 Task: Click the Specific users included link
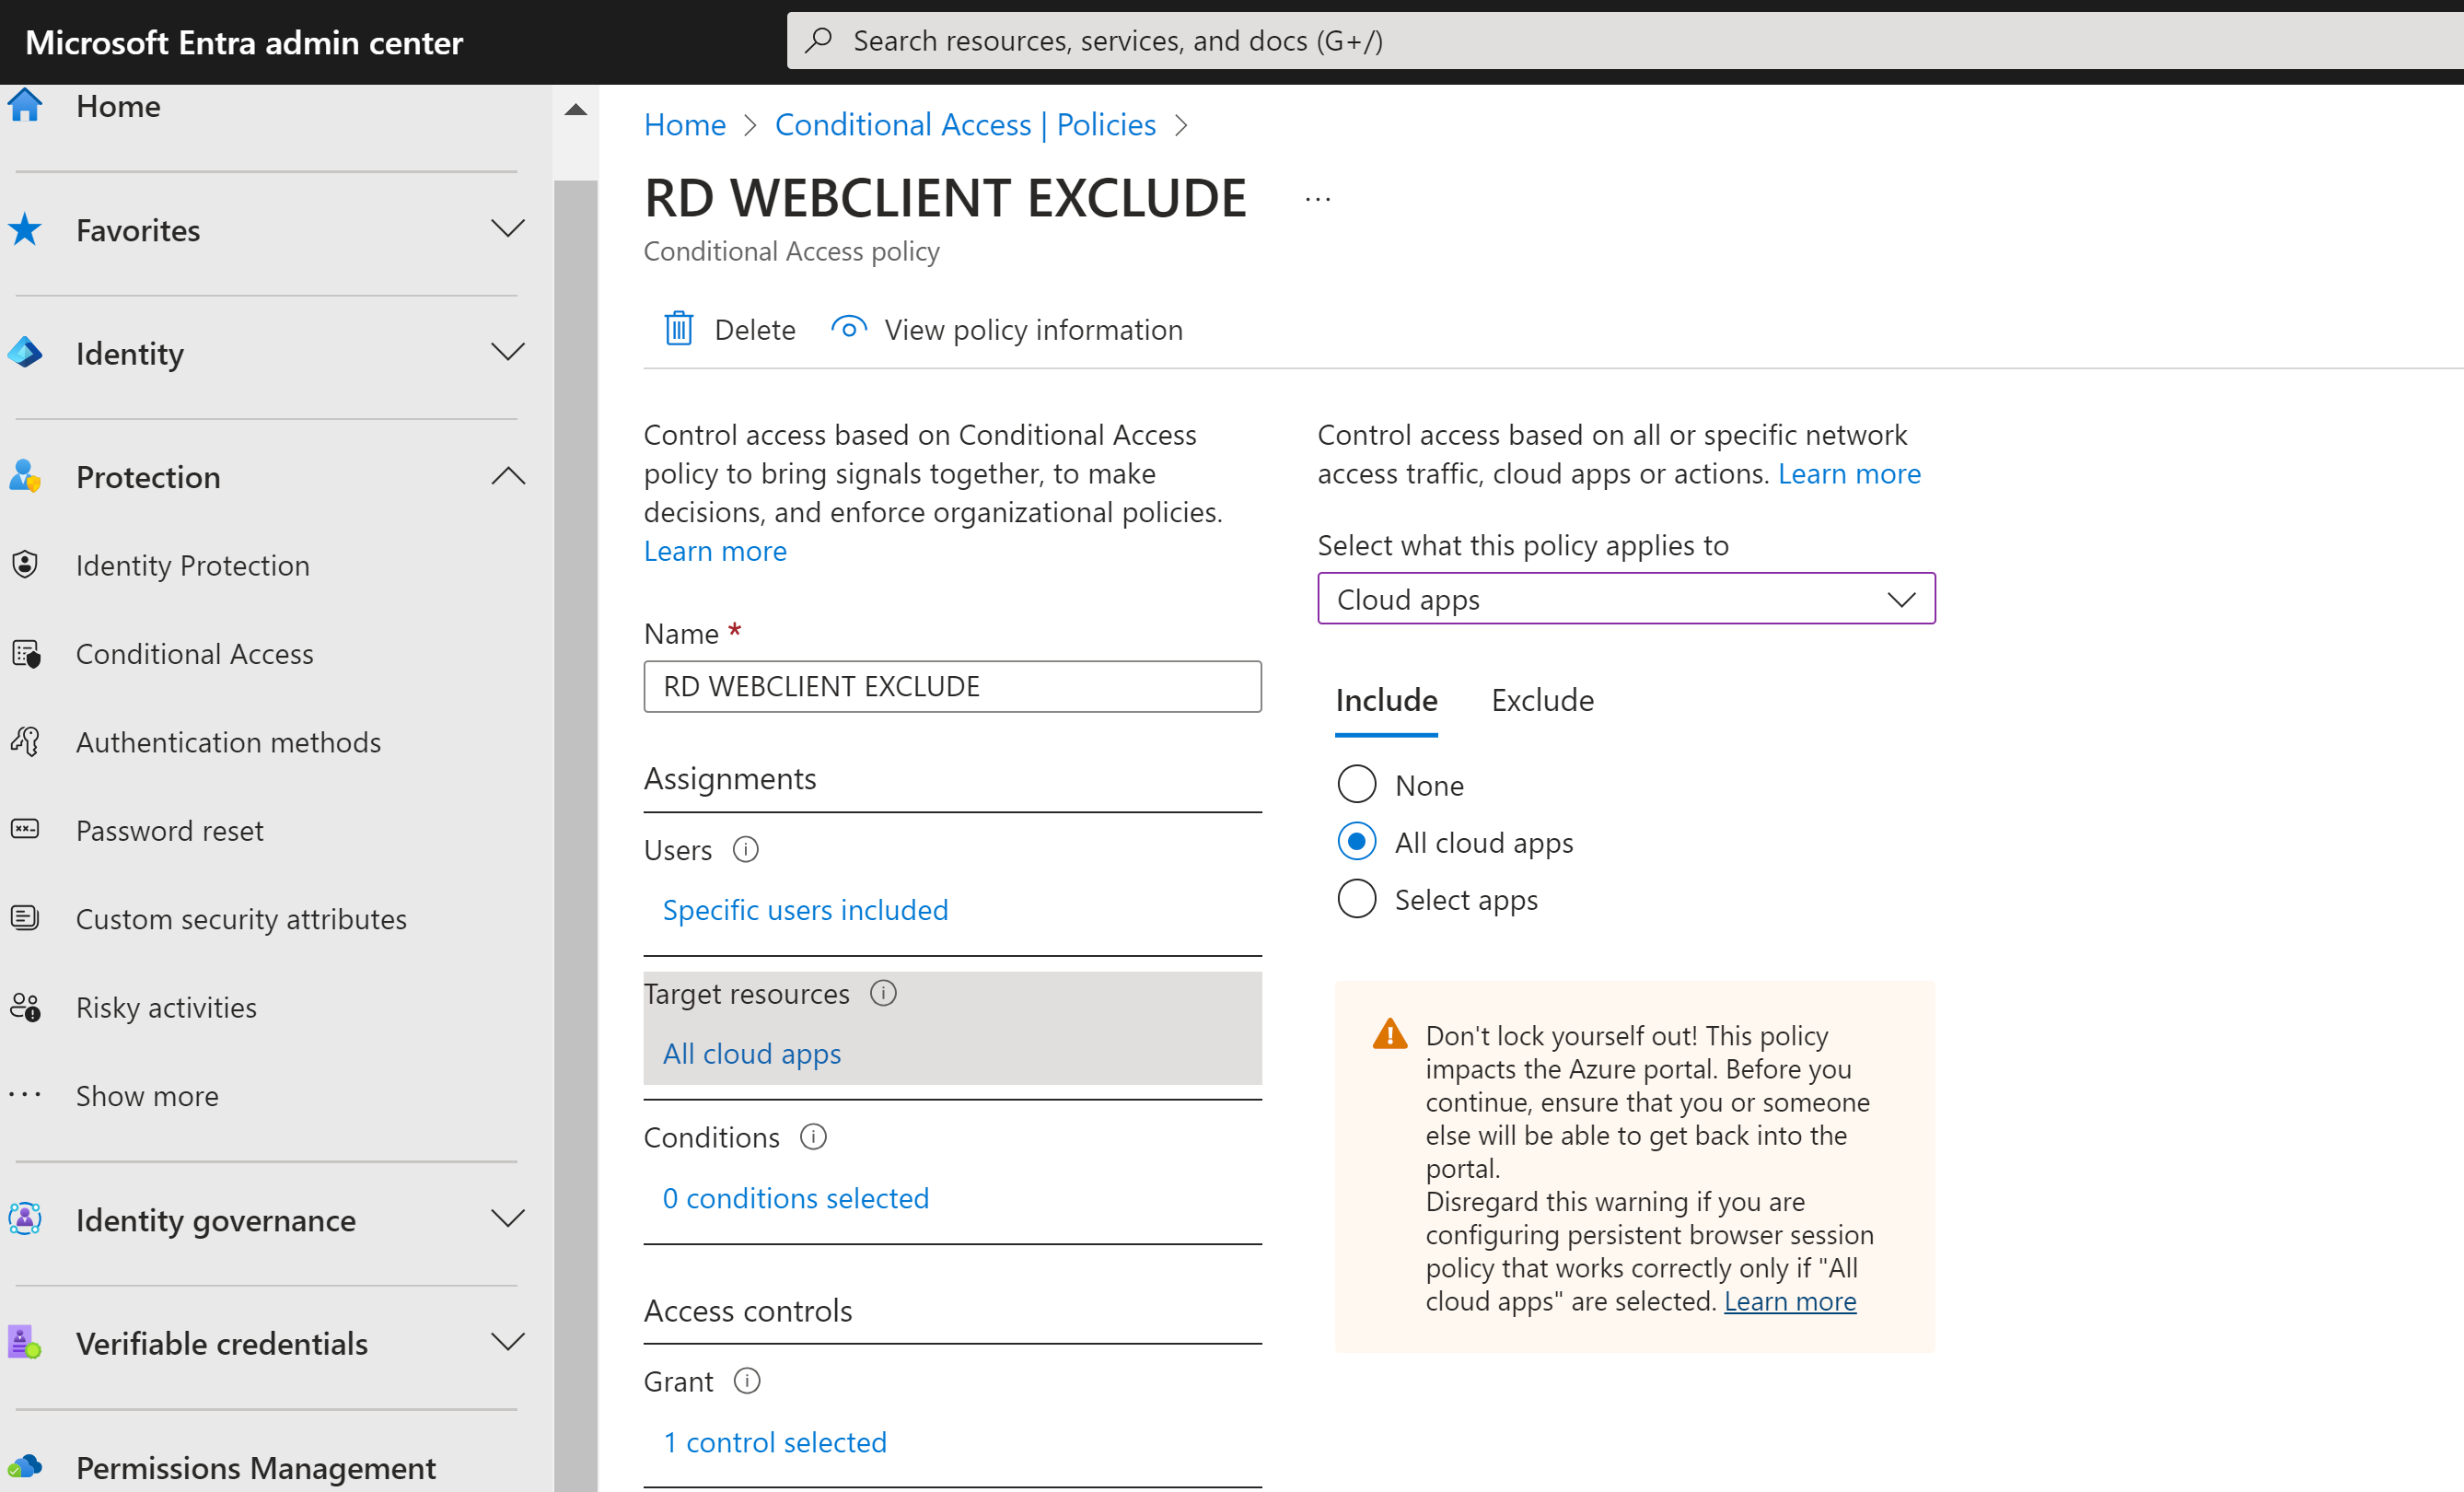pyautogui.click(x=804, y=909)
